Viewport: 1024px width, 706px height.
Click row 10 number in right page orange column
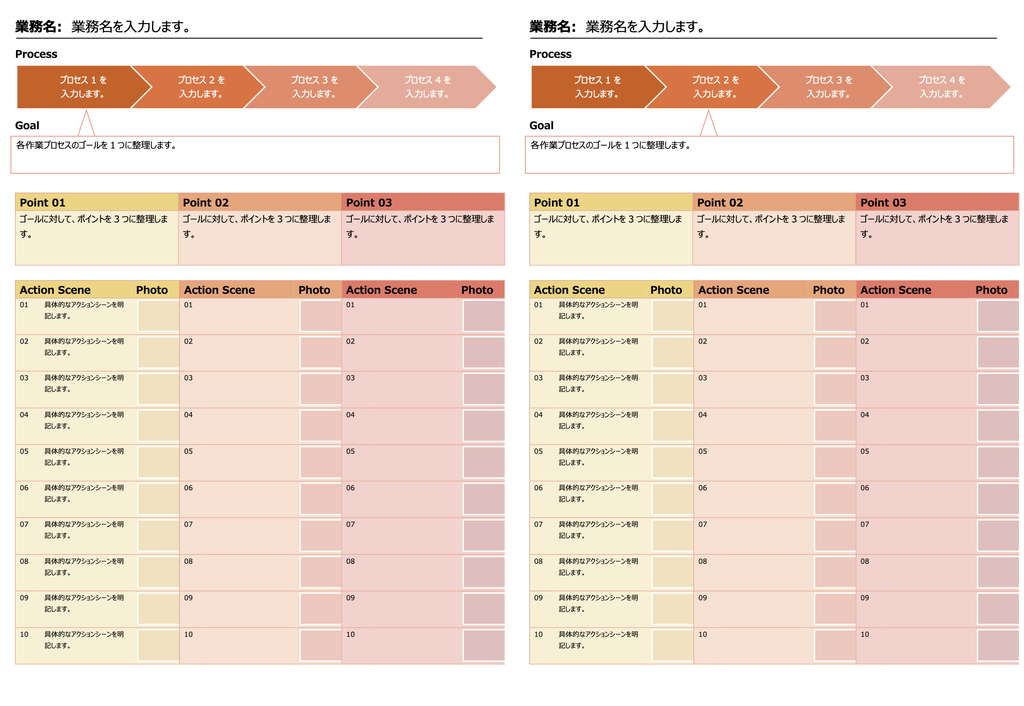click(x=703, y=634)
